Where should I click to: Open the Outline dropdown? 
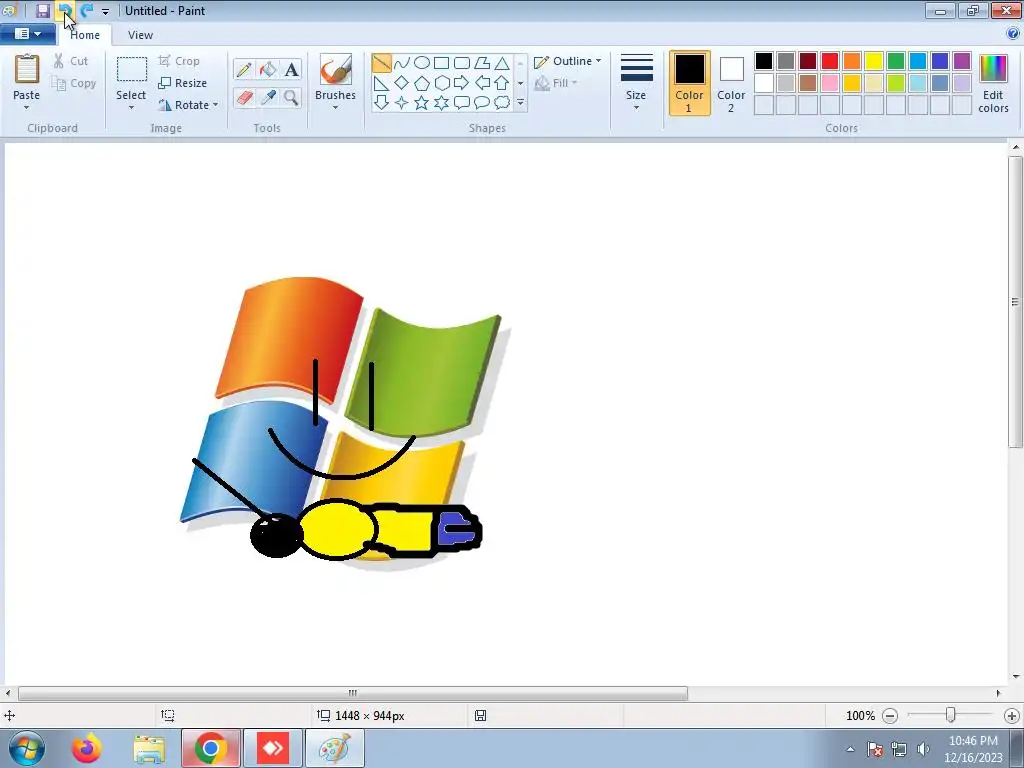[568, 61]
